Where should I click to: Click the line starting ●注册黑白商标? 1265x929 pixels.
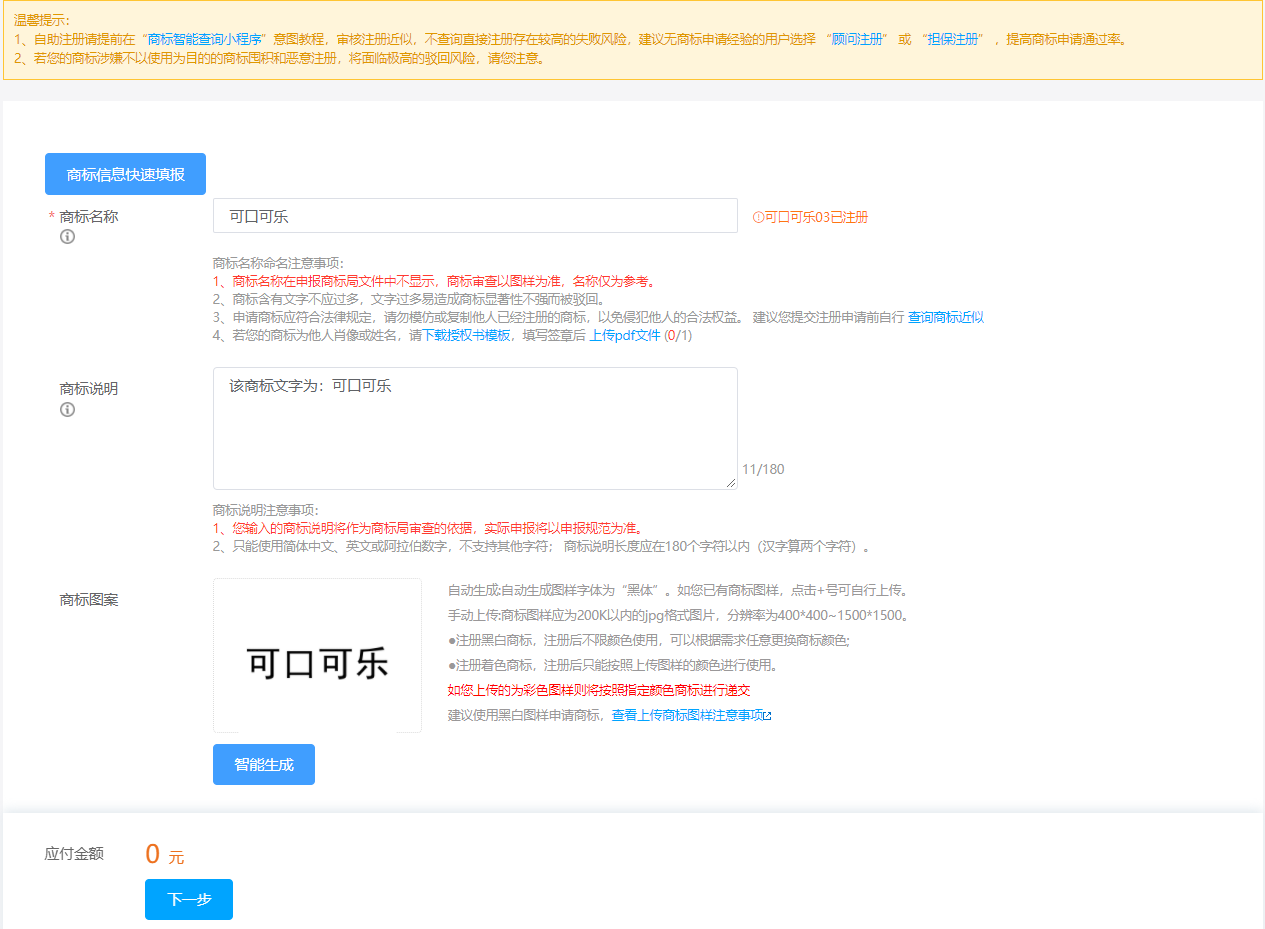point(649,640)
